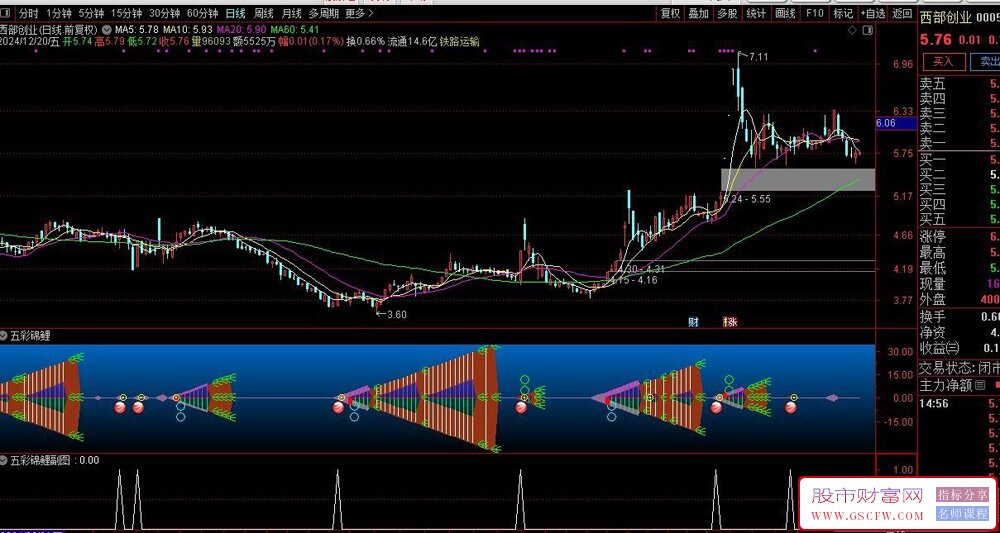
Task: Open the dropdown next to 西部创业(日线.前复权)
Action: click(x=105, y=29)
